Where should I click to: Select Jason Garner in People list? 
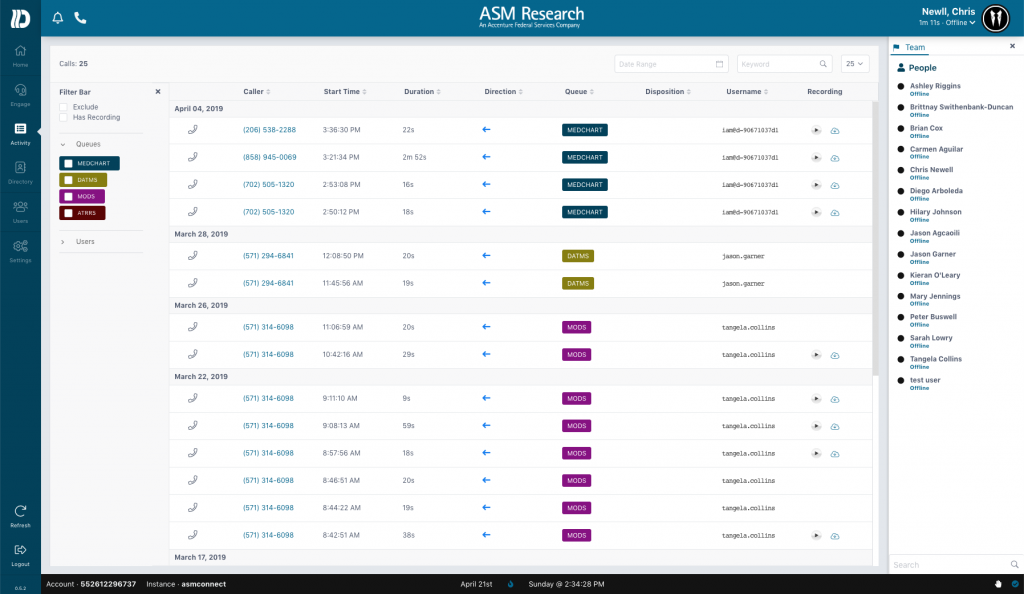933,254
